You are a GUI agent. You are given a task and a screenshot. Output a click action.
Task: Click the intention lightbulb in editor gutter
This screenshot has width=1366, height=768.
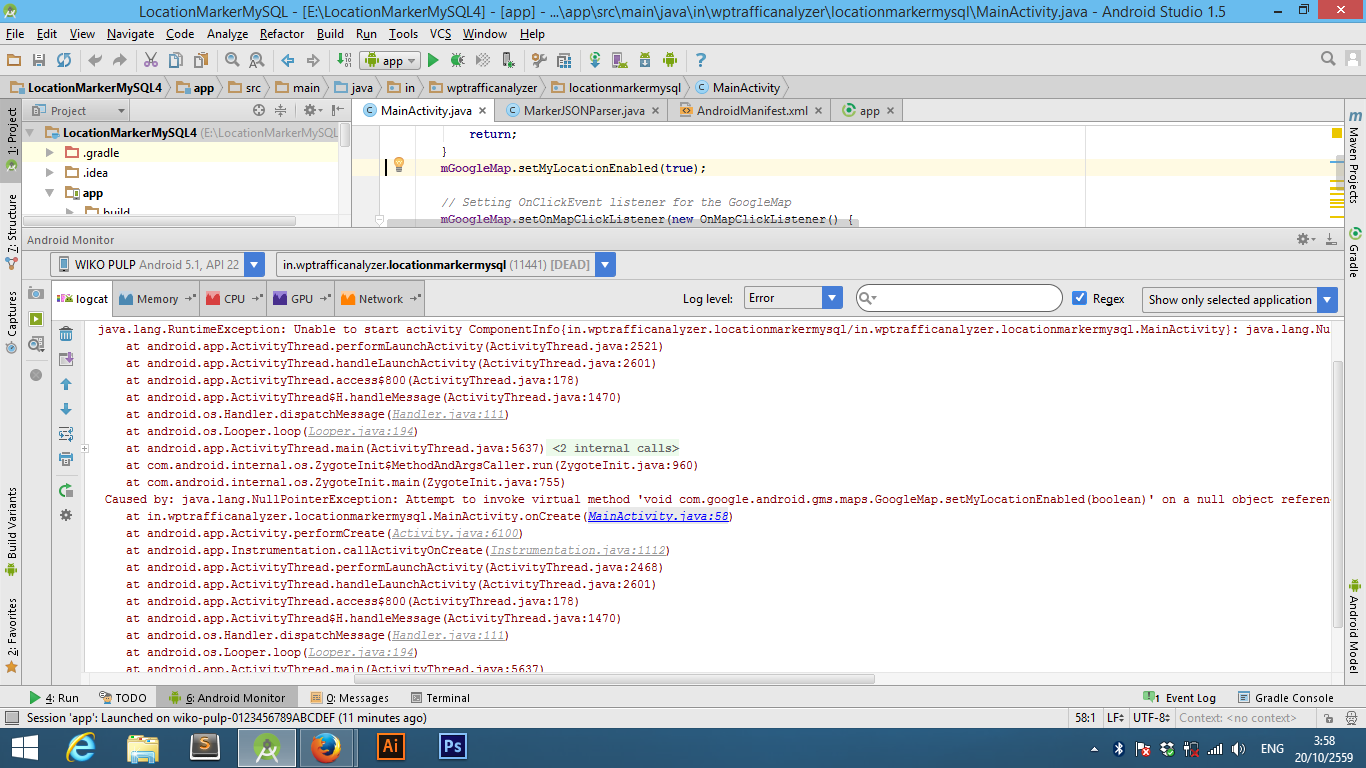pos(398,165)
